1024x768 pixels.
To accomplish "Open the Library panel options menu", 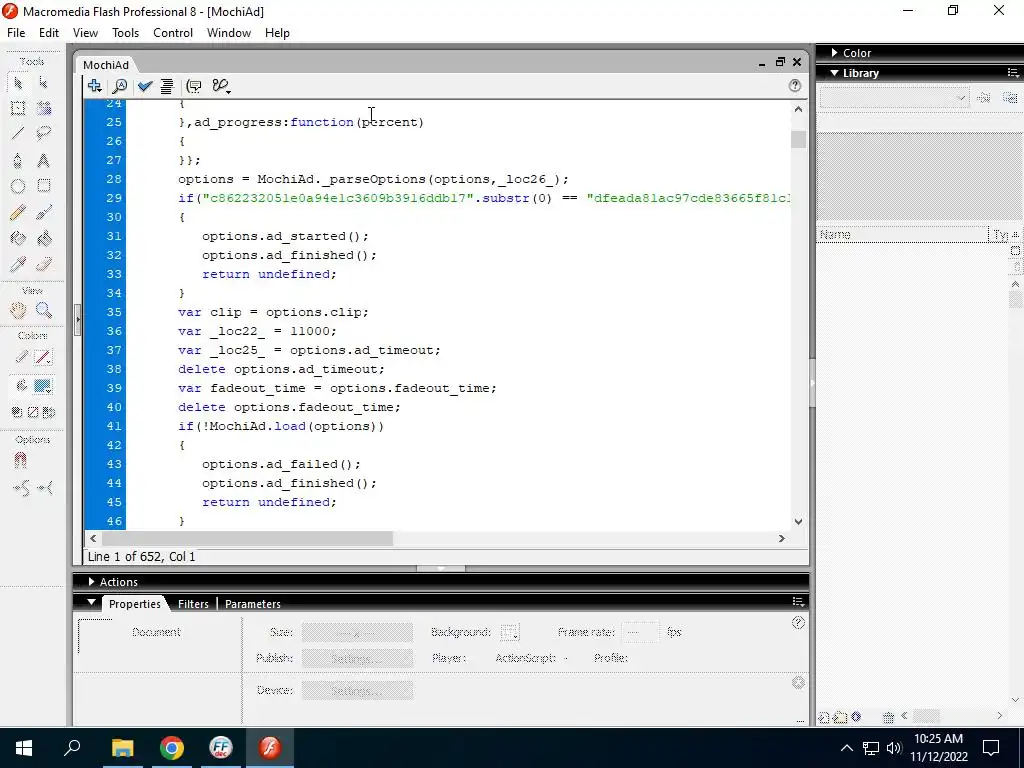I will pyautogui.click(x=1013, y=73).
